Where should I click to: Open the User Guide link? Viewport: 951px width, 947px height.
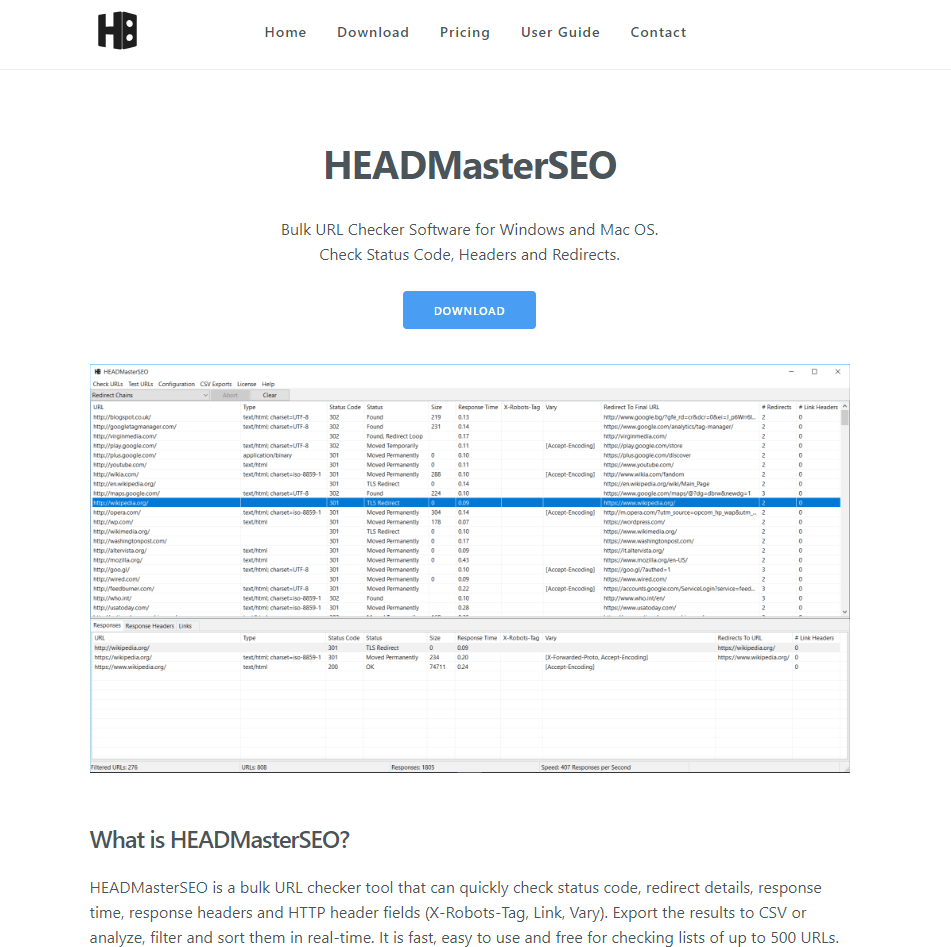560,32
